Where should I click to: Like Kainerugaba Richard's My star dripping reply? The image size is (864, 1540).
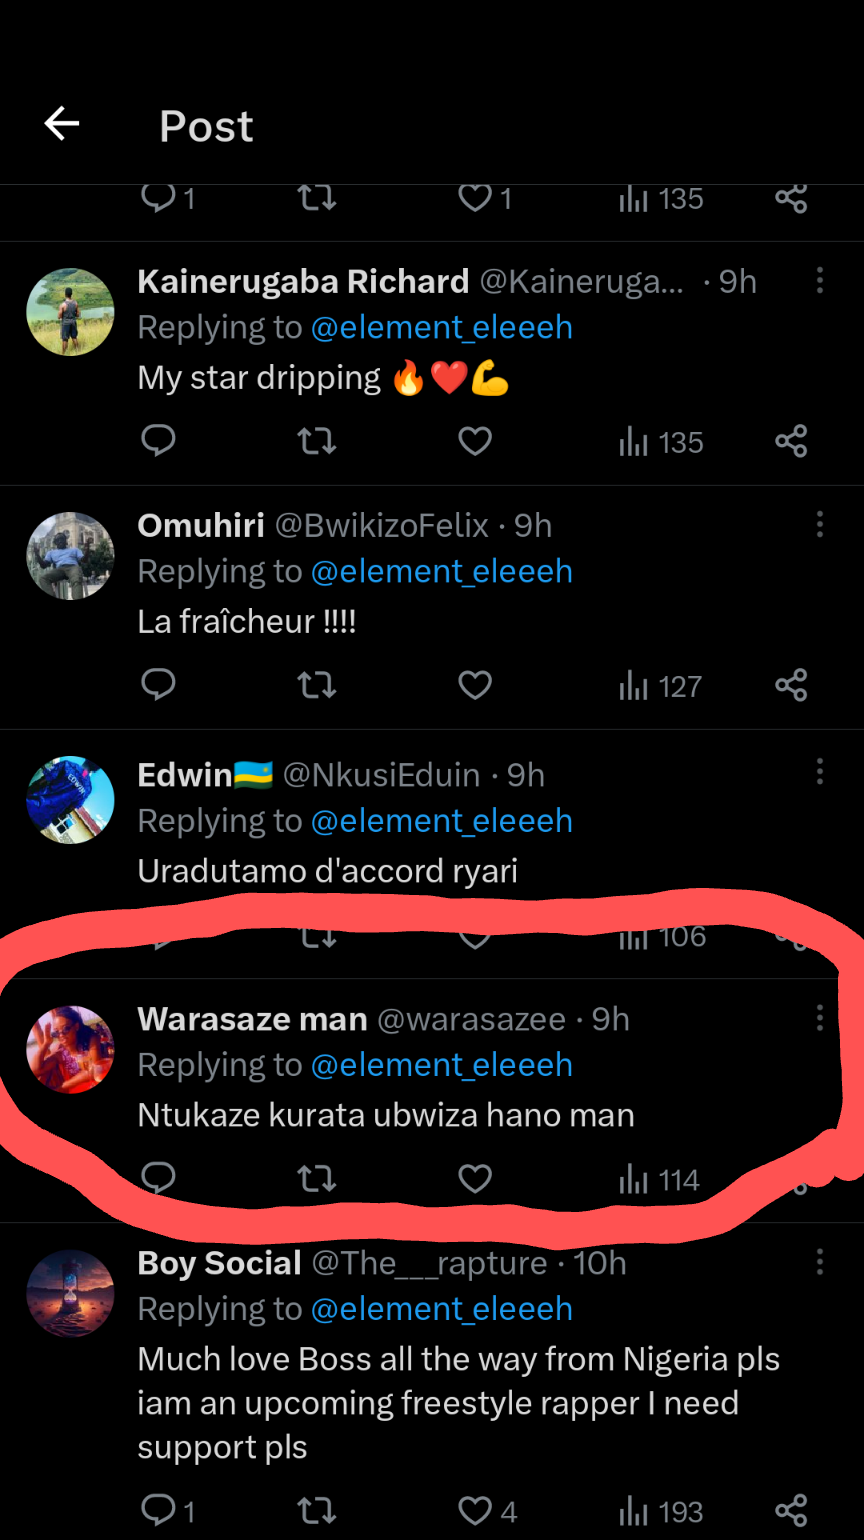[475, 441]
